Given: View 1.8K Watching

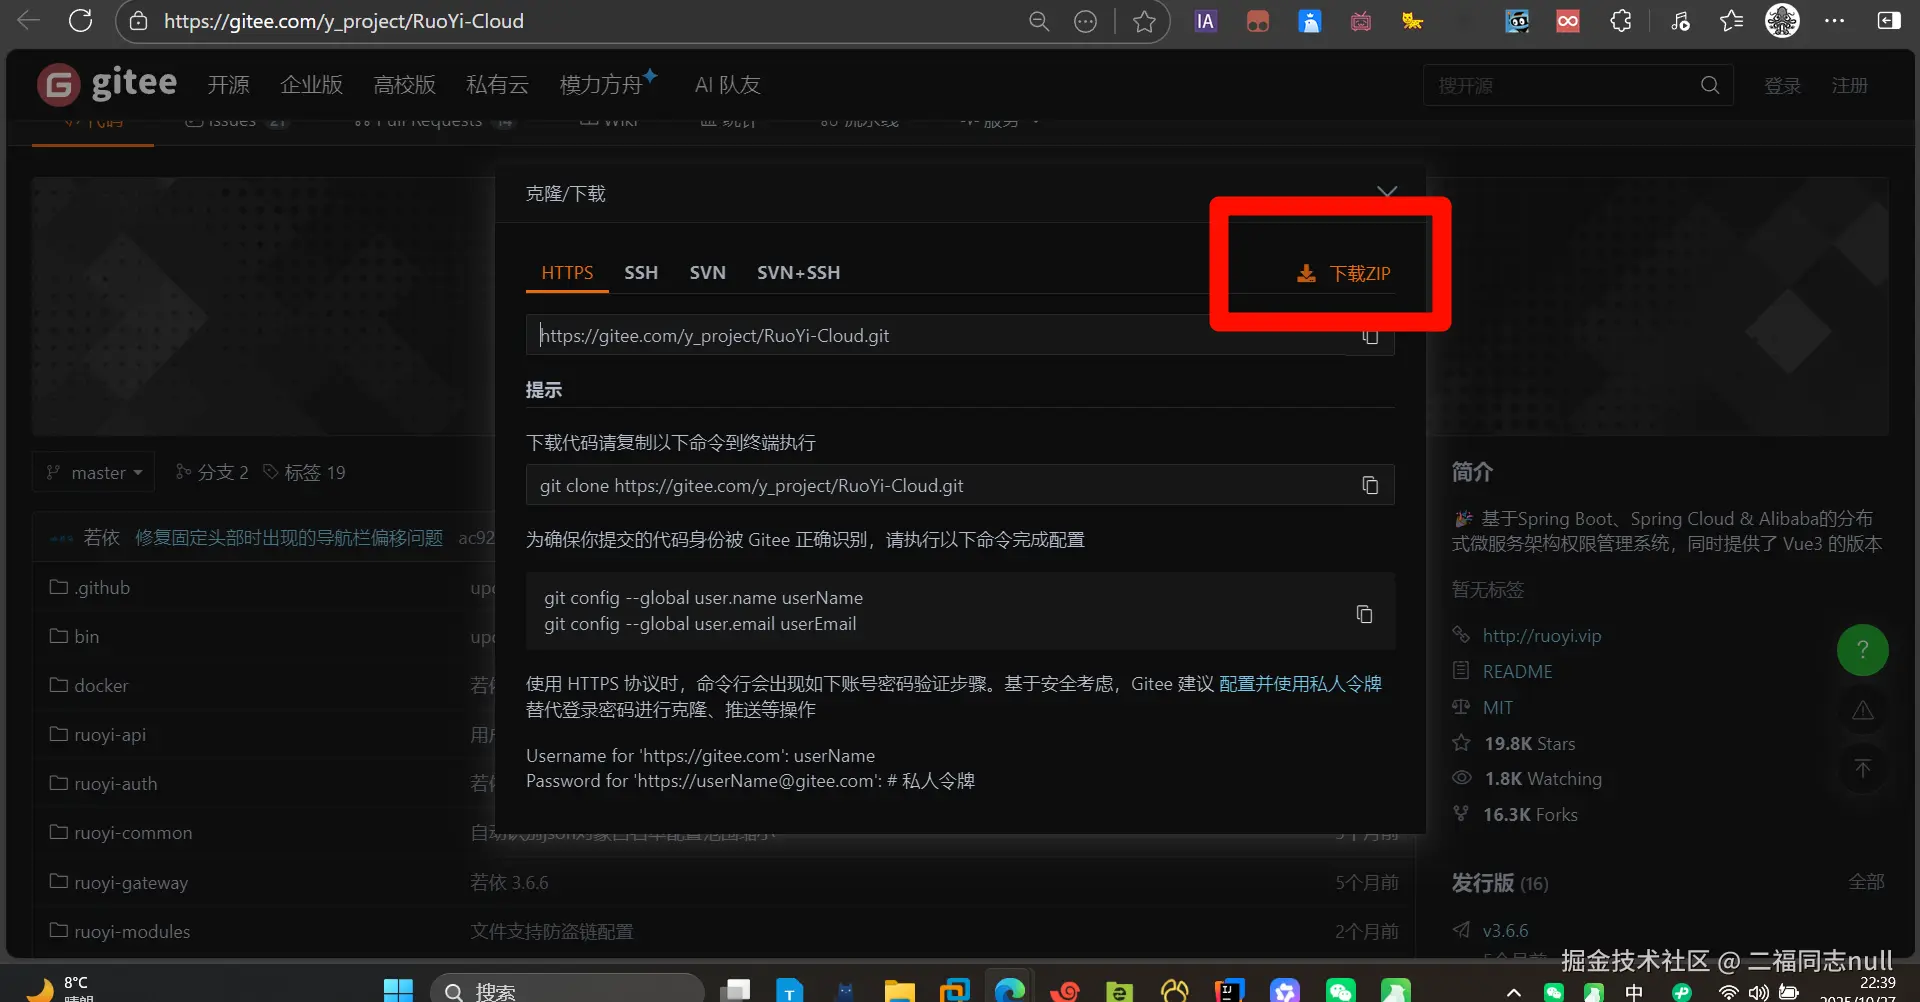Looking at the screenshot, I should click(x=1542, y=778).
